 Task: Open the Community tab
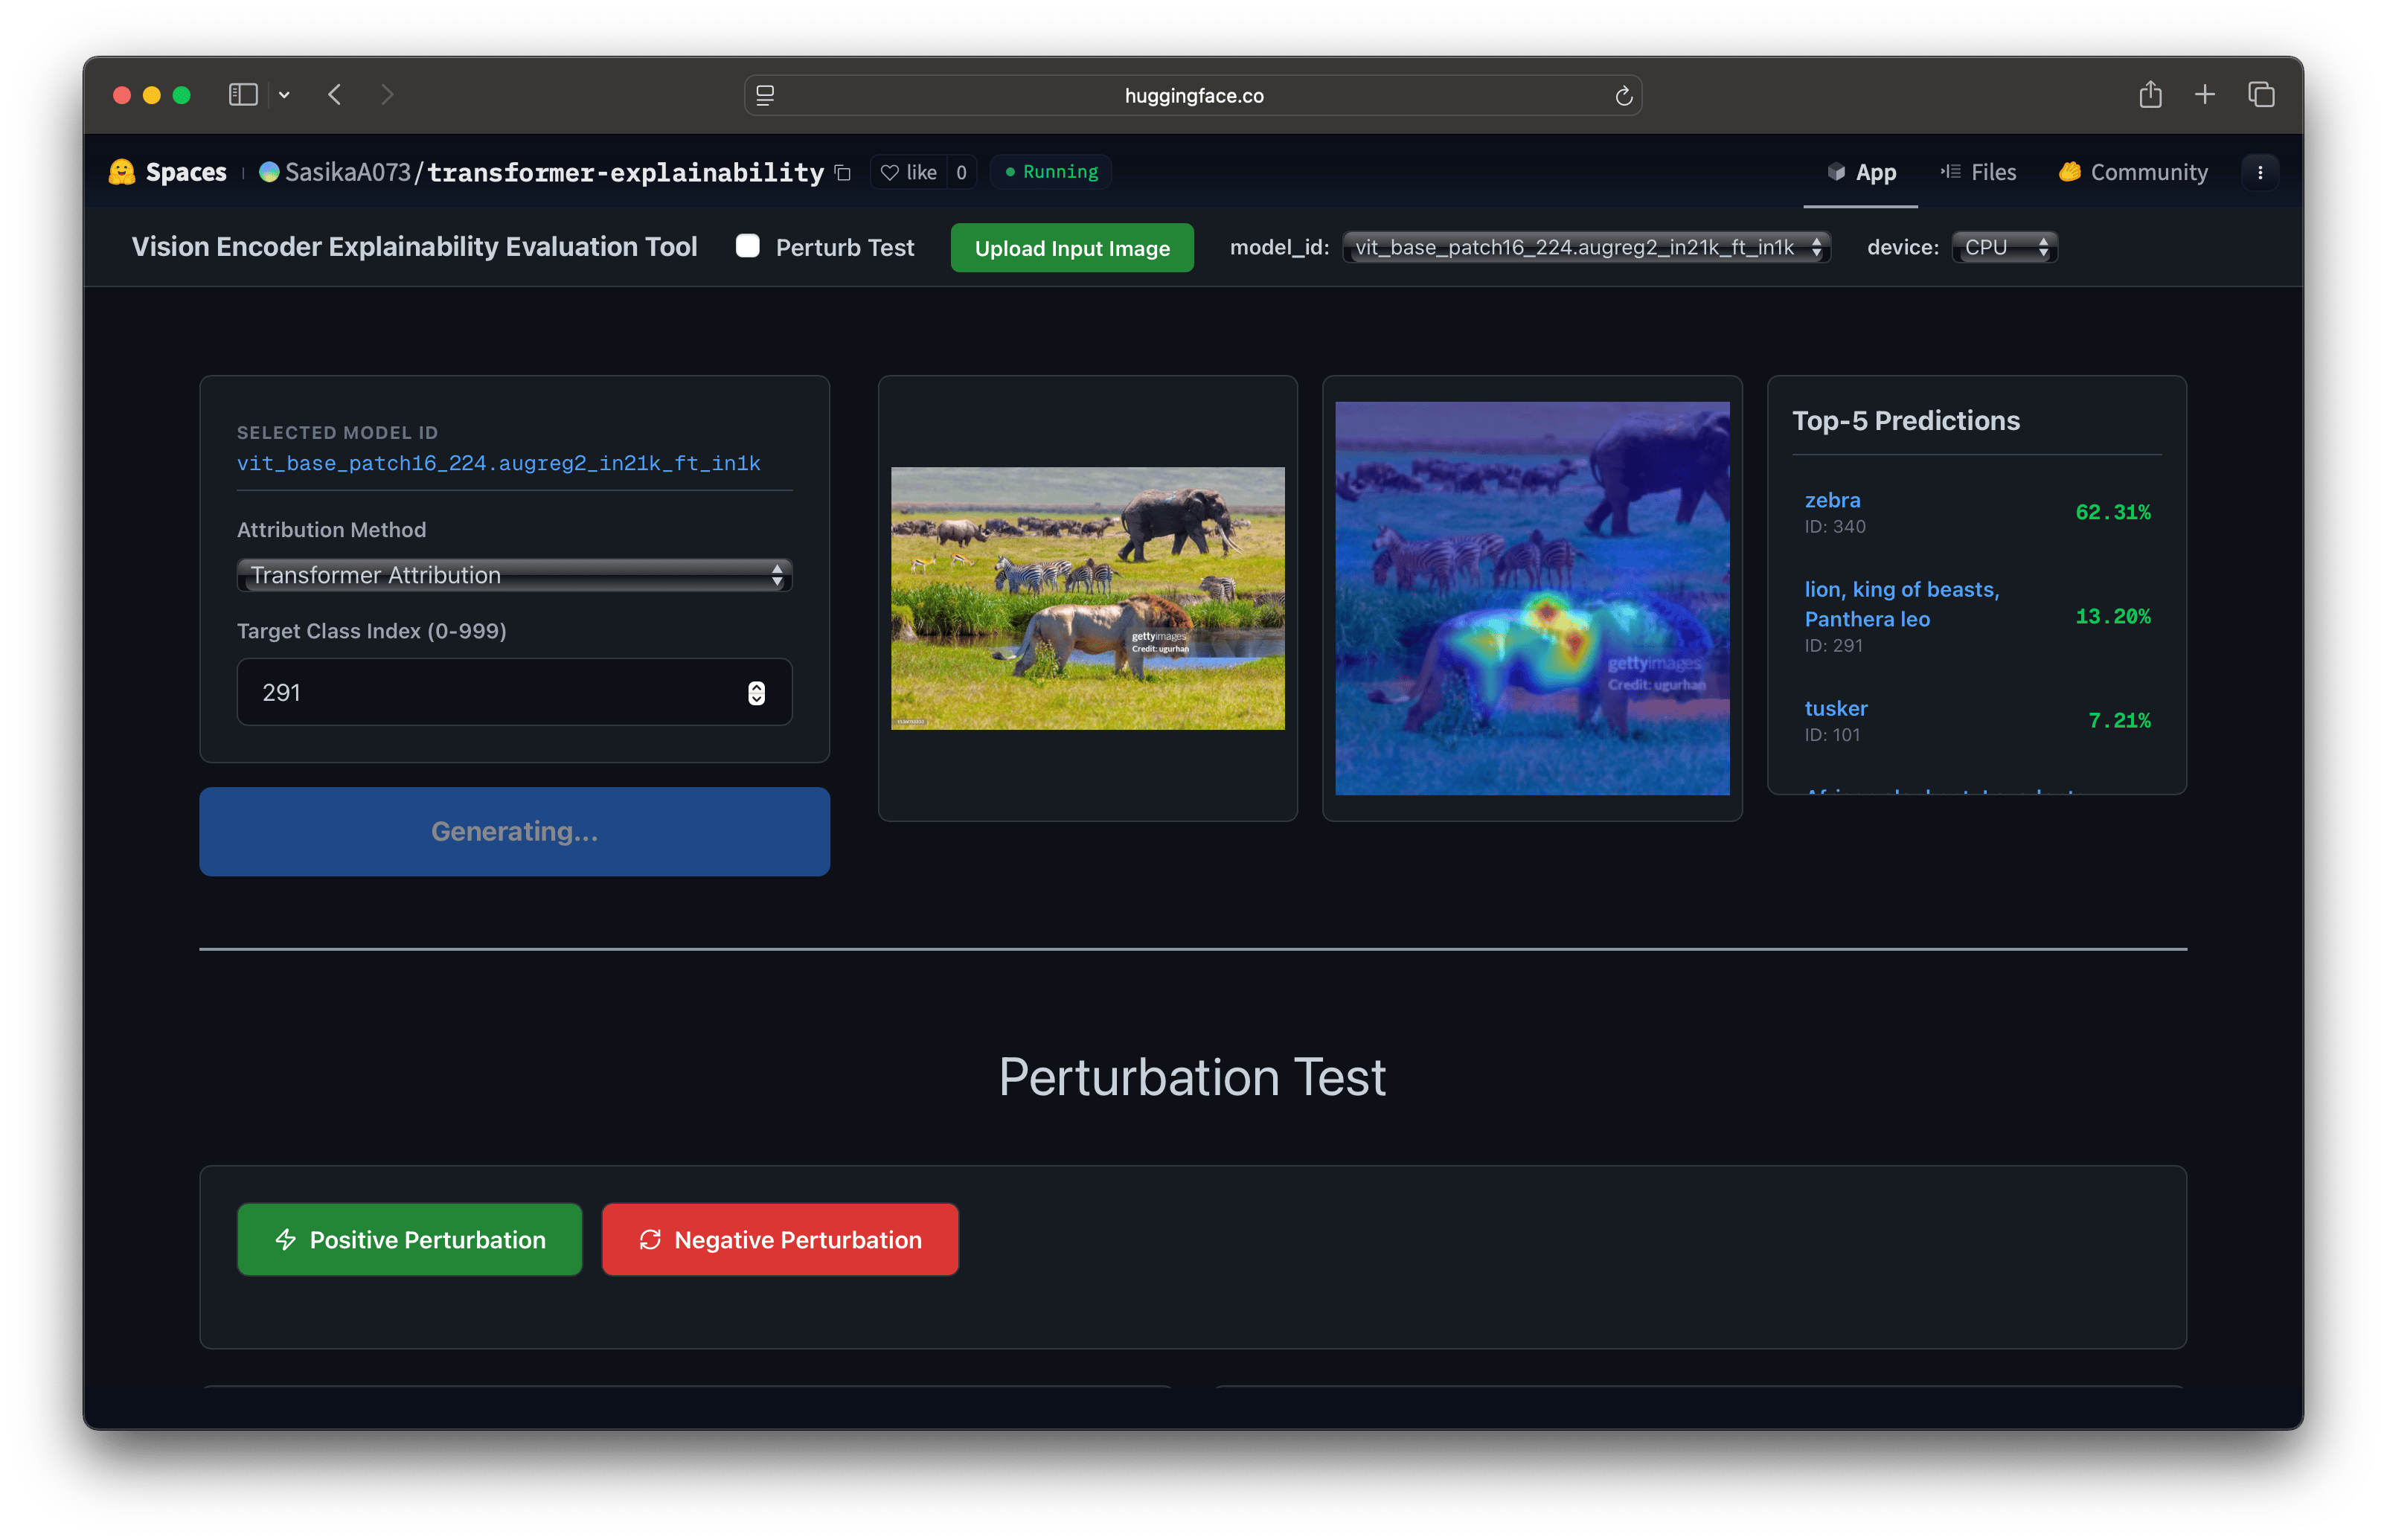click(x=2133, y=171)
